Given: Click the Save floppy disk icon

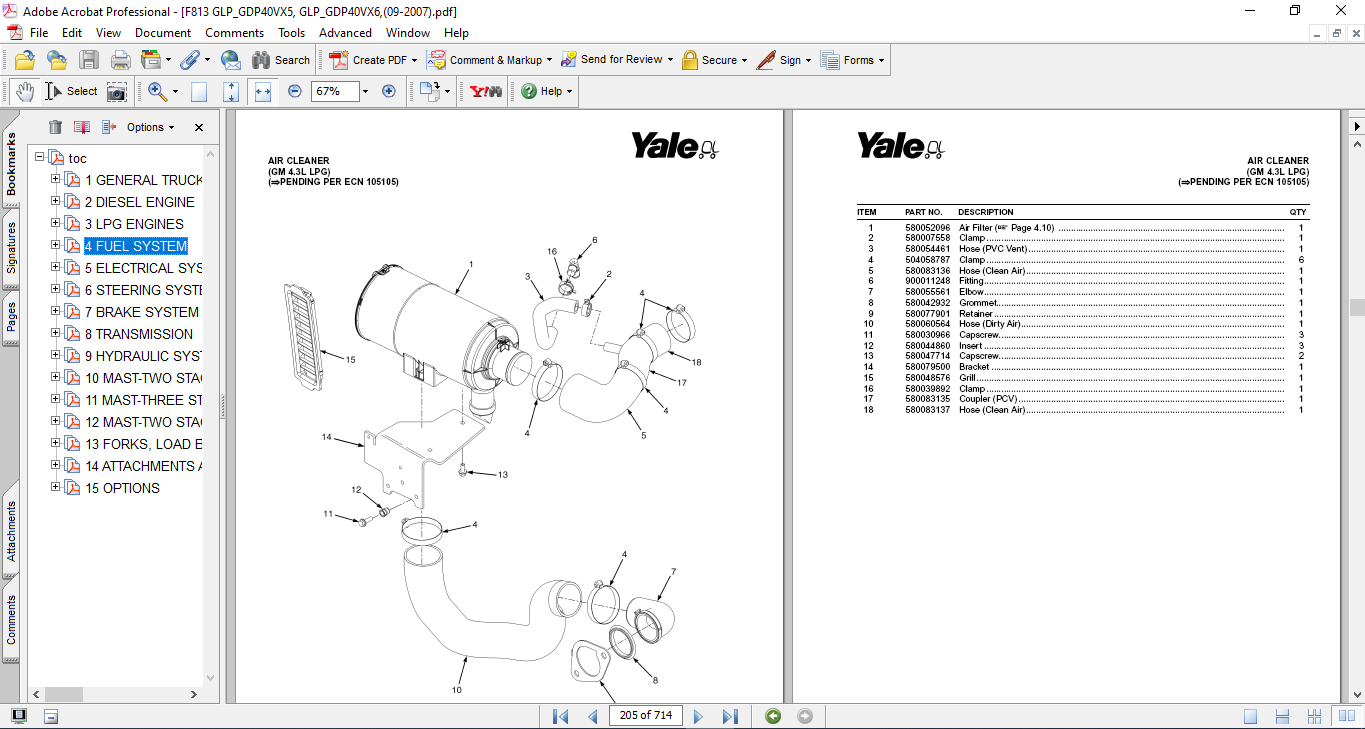Looking at the screenshot, I should [89, 60].
